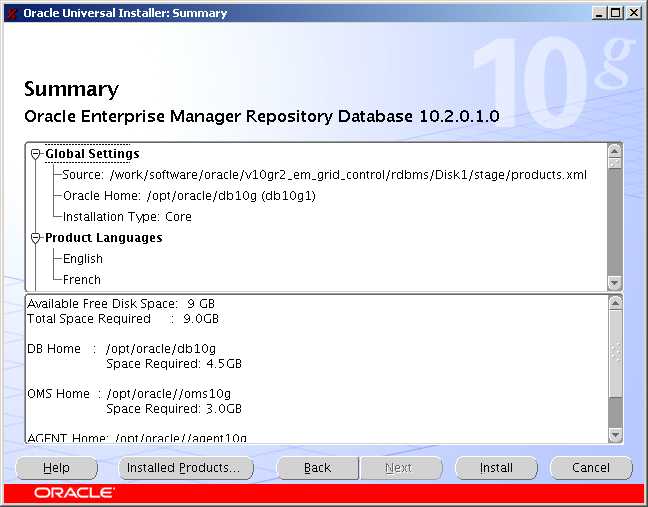This screenshot has height=507, width=648.
Task: Select the Oracle Home tree entry
Action: tap(189, 196)
